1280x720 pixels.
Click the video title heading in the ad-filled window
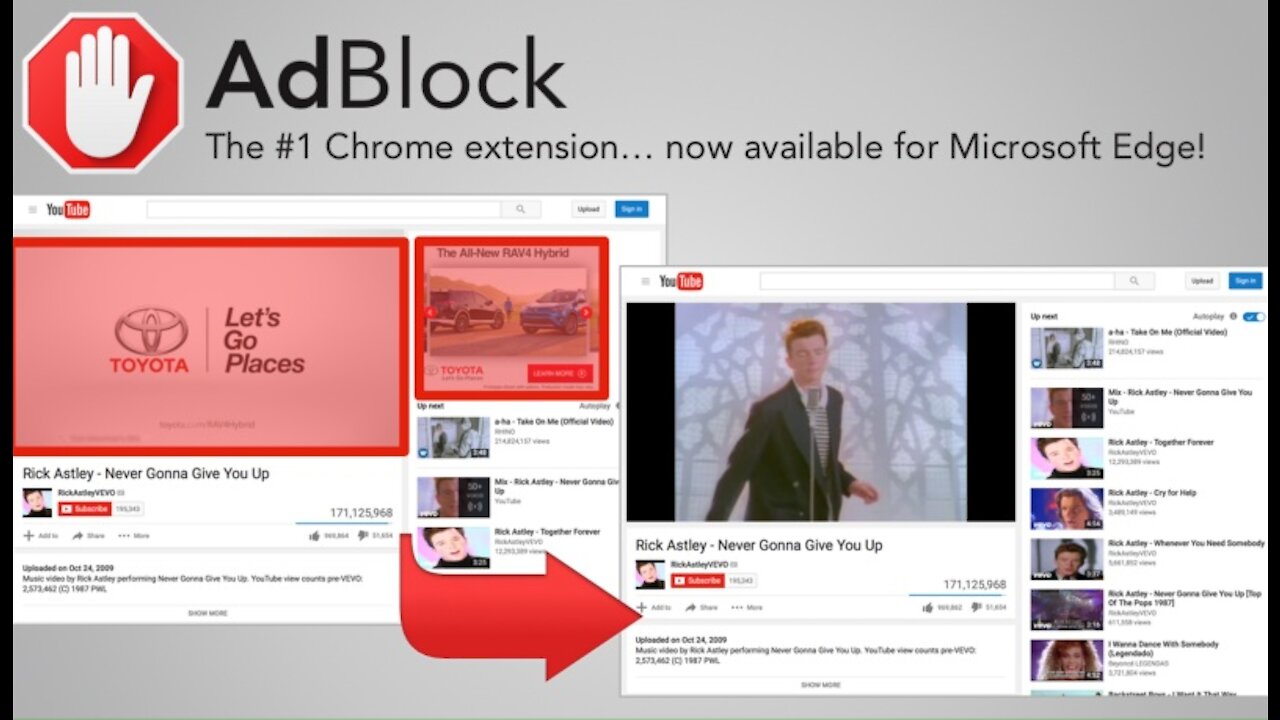146,474
